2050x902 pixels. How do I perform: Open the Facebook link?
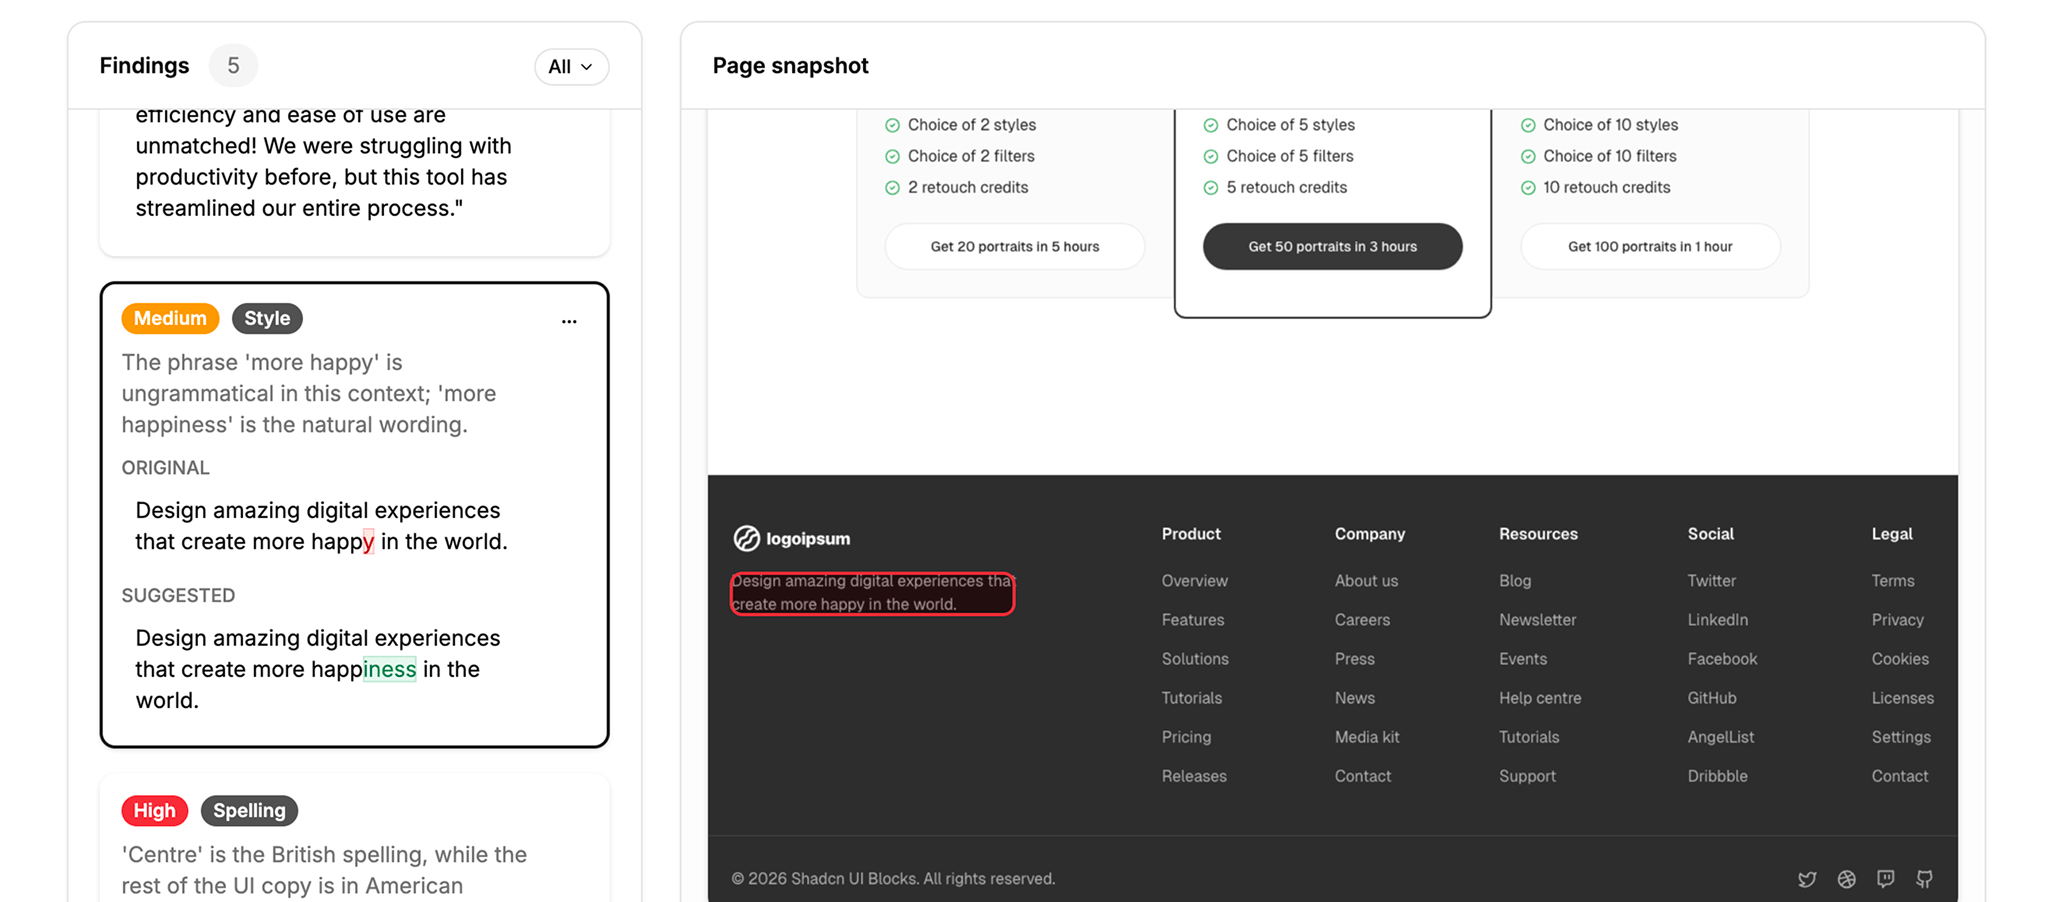[1722, 659]
